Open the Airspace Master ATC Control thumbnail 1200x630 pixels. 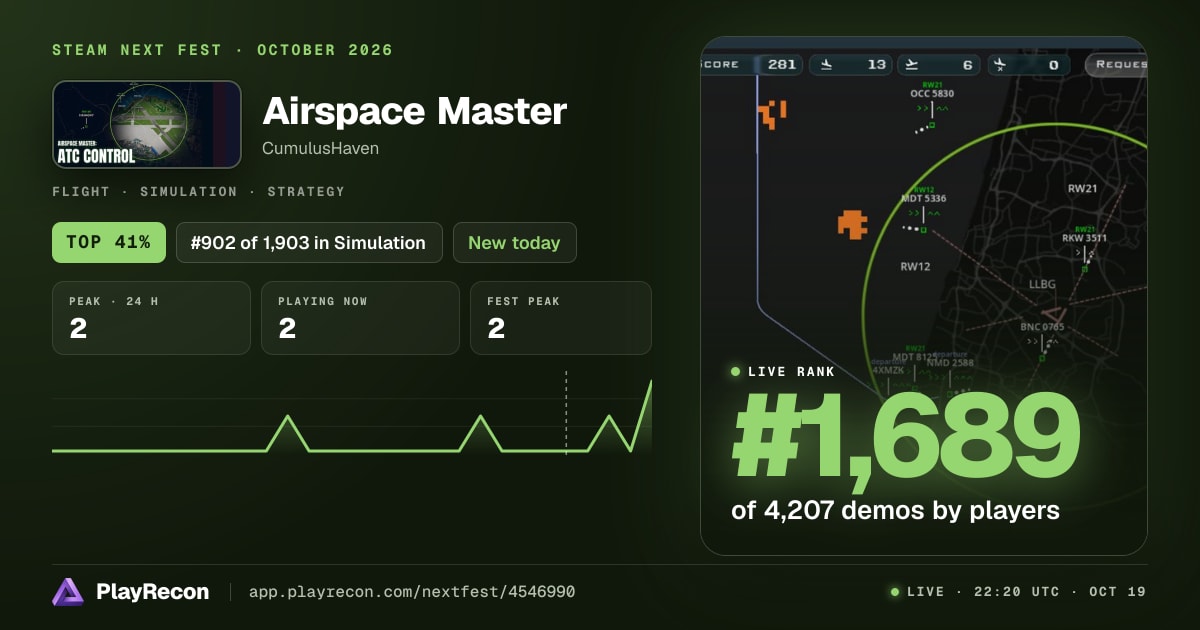pos(147,124)
